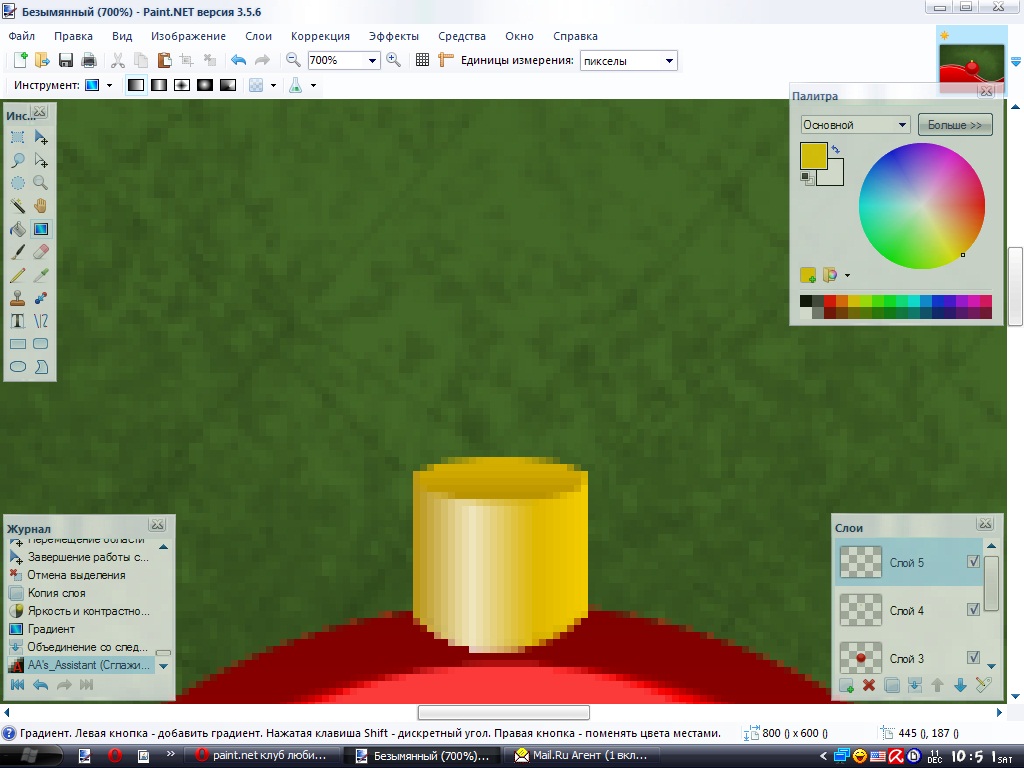This screenshot has height=768, width=1024.
Task: Select the Ellipse Select tool
Action: click(x=18, y=183)
